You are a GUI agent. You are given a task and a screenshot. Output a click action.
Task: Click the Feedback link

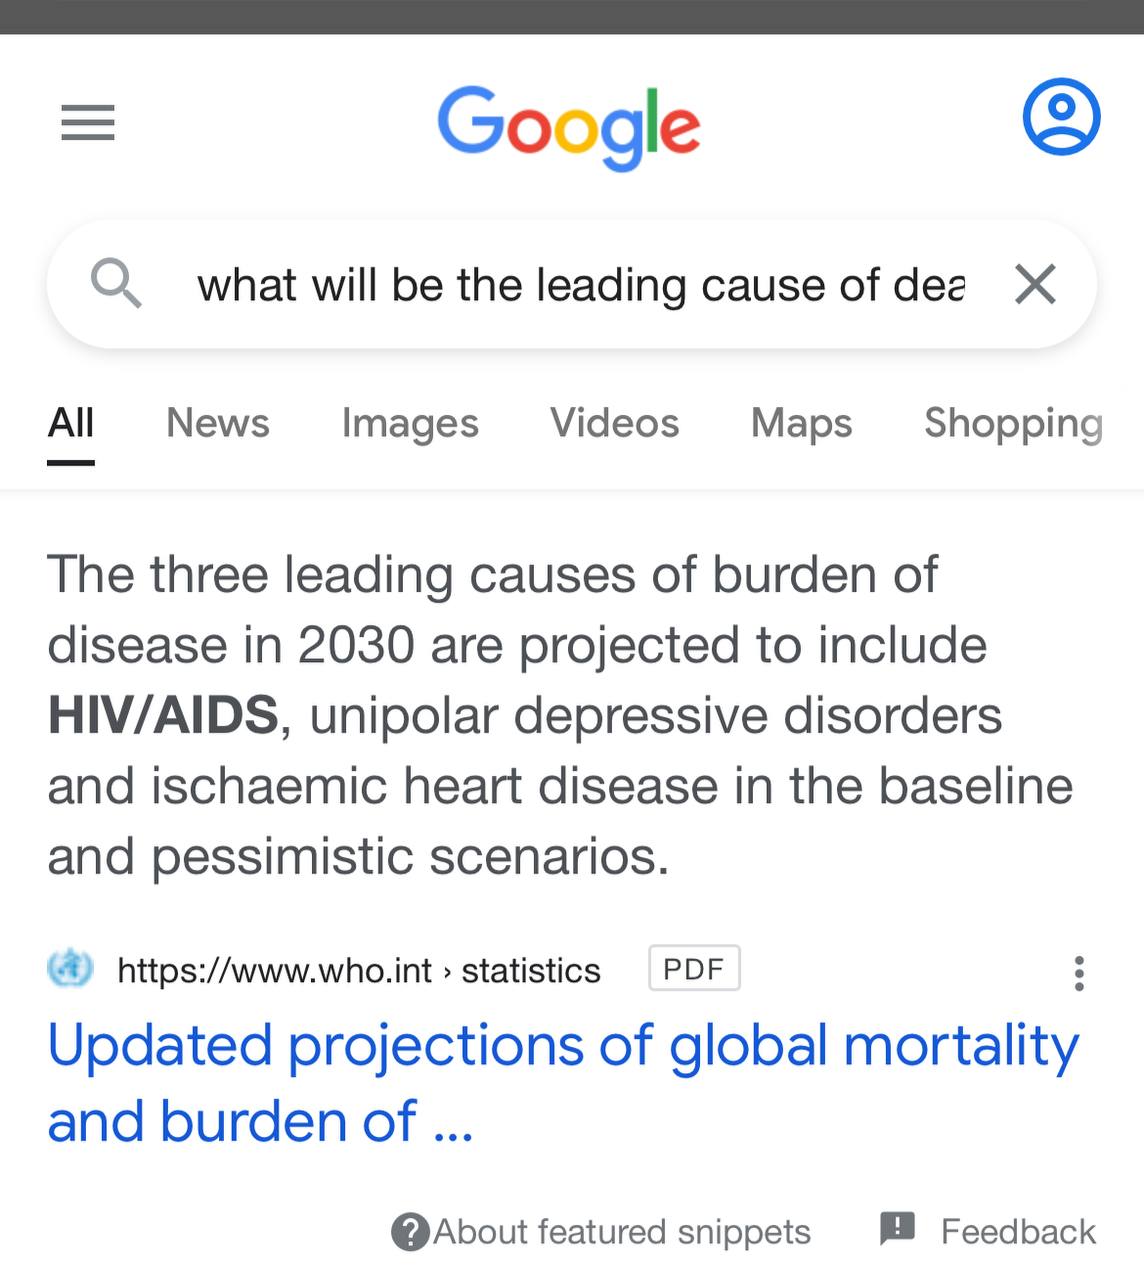[1018, 1232]
